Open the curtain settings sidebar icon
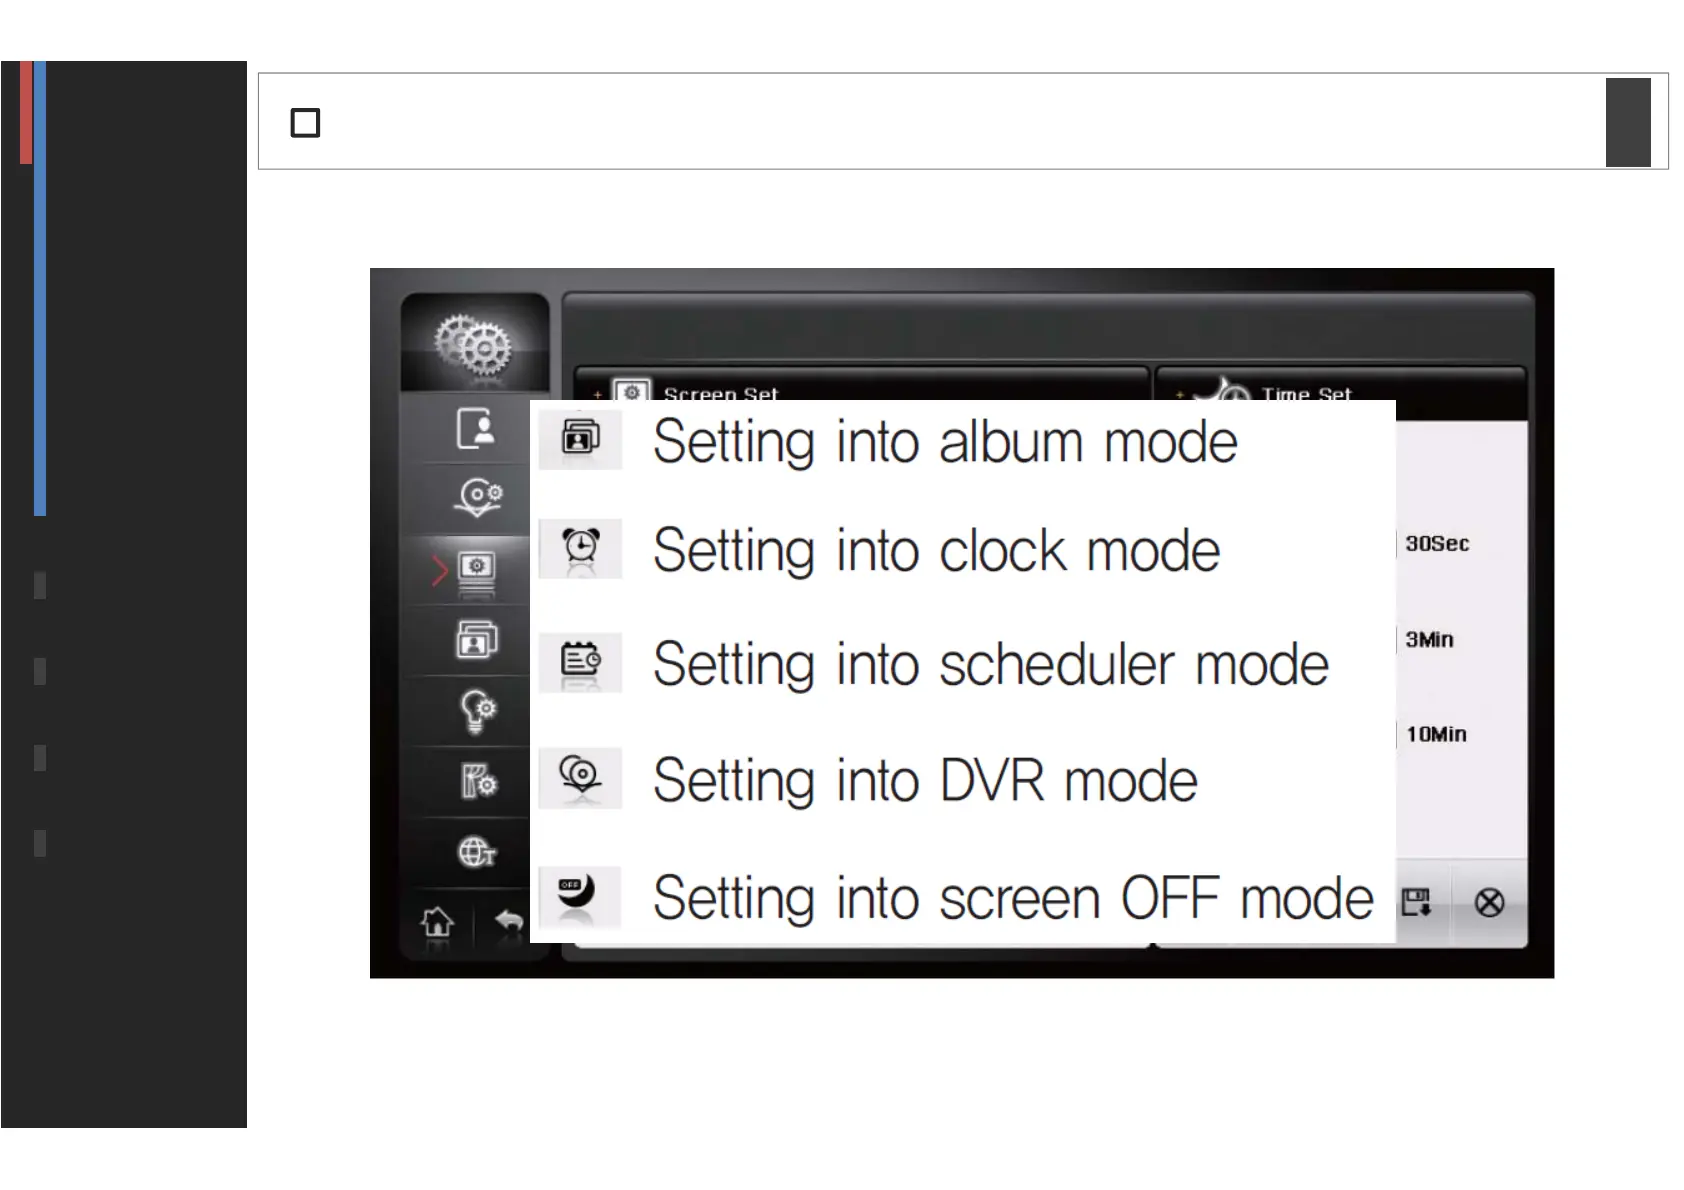The height and width of the screenshot is (1190, 1684). pyautogui.click(x=478, y=782)
